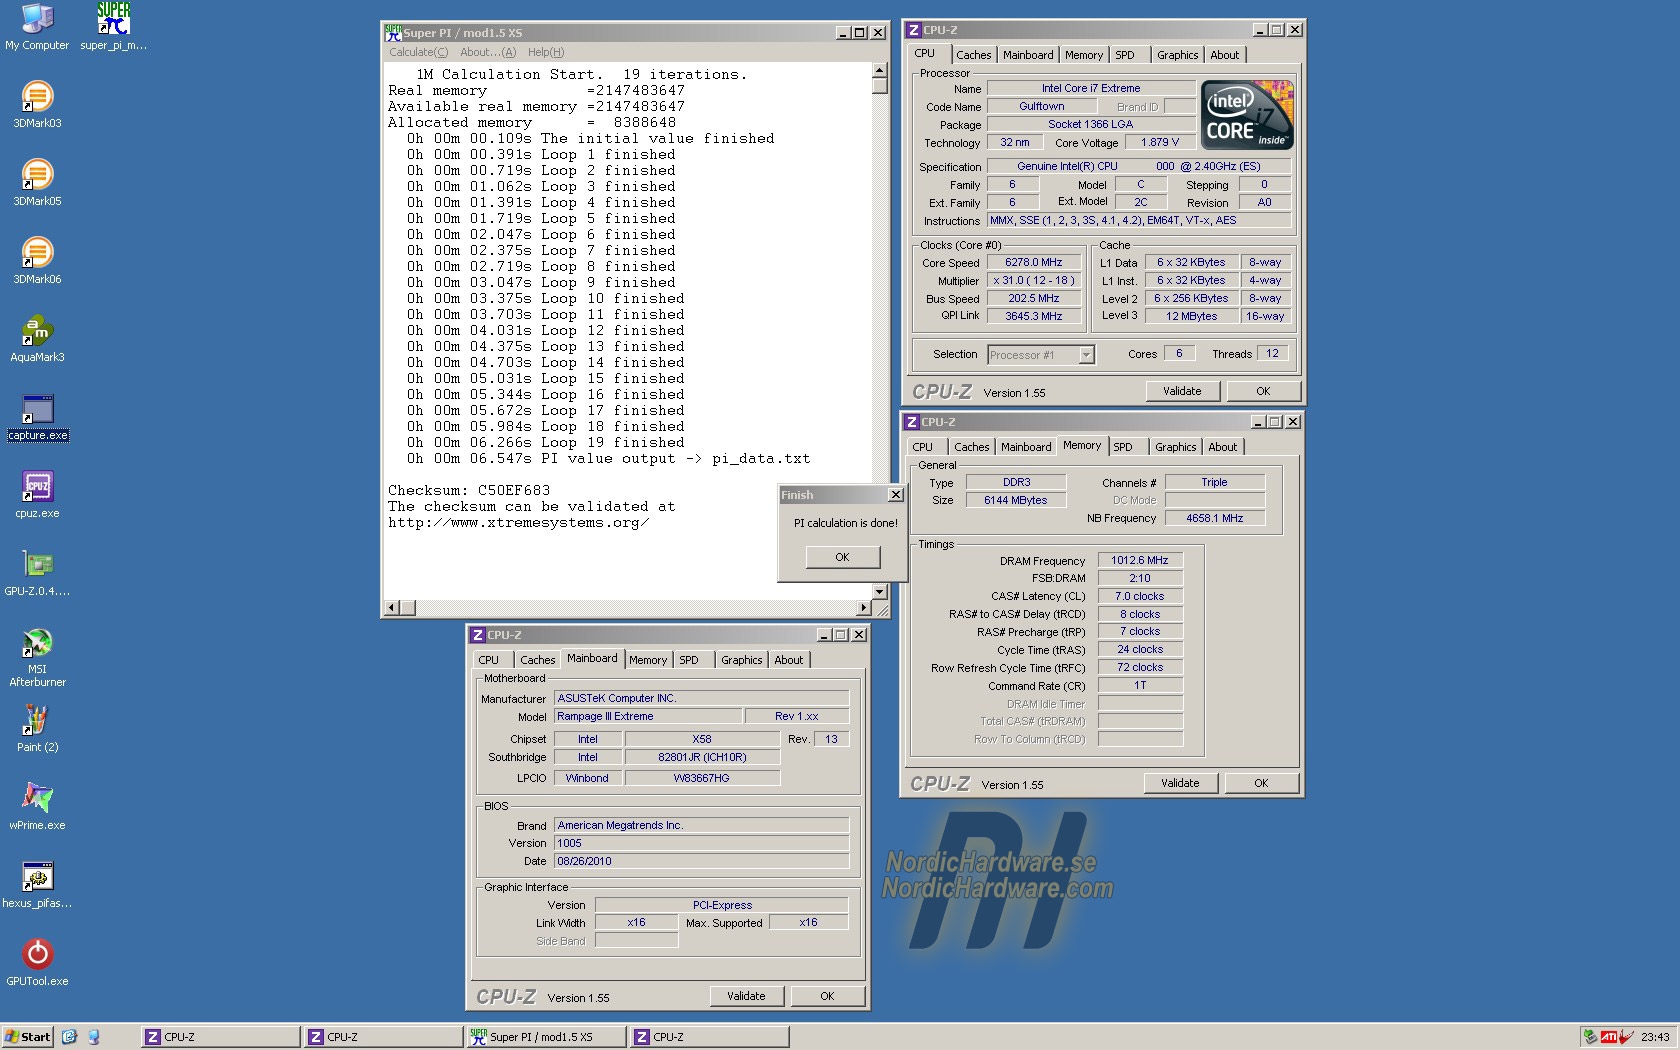Expand the Processor #1 selection dropdown
The image size is (1680, 1050).
coord(1086,355)
